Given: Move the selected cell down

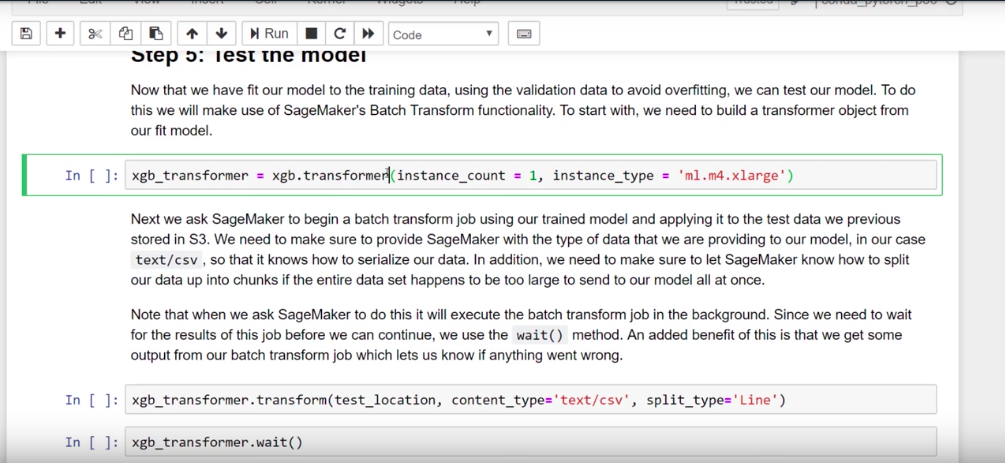Looking at the screenshot, I should pos(221,34).
